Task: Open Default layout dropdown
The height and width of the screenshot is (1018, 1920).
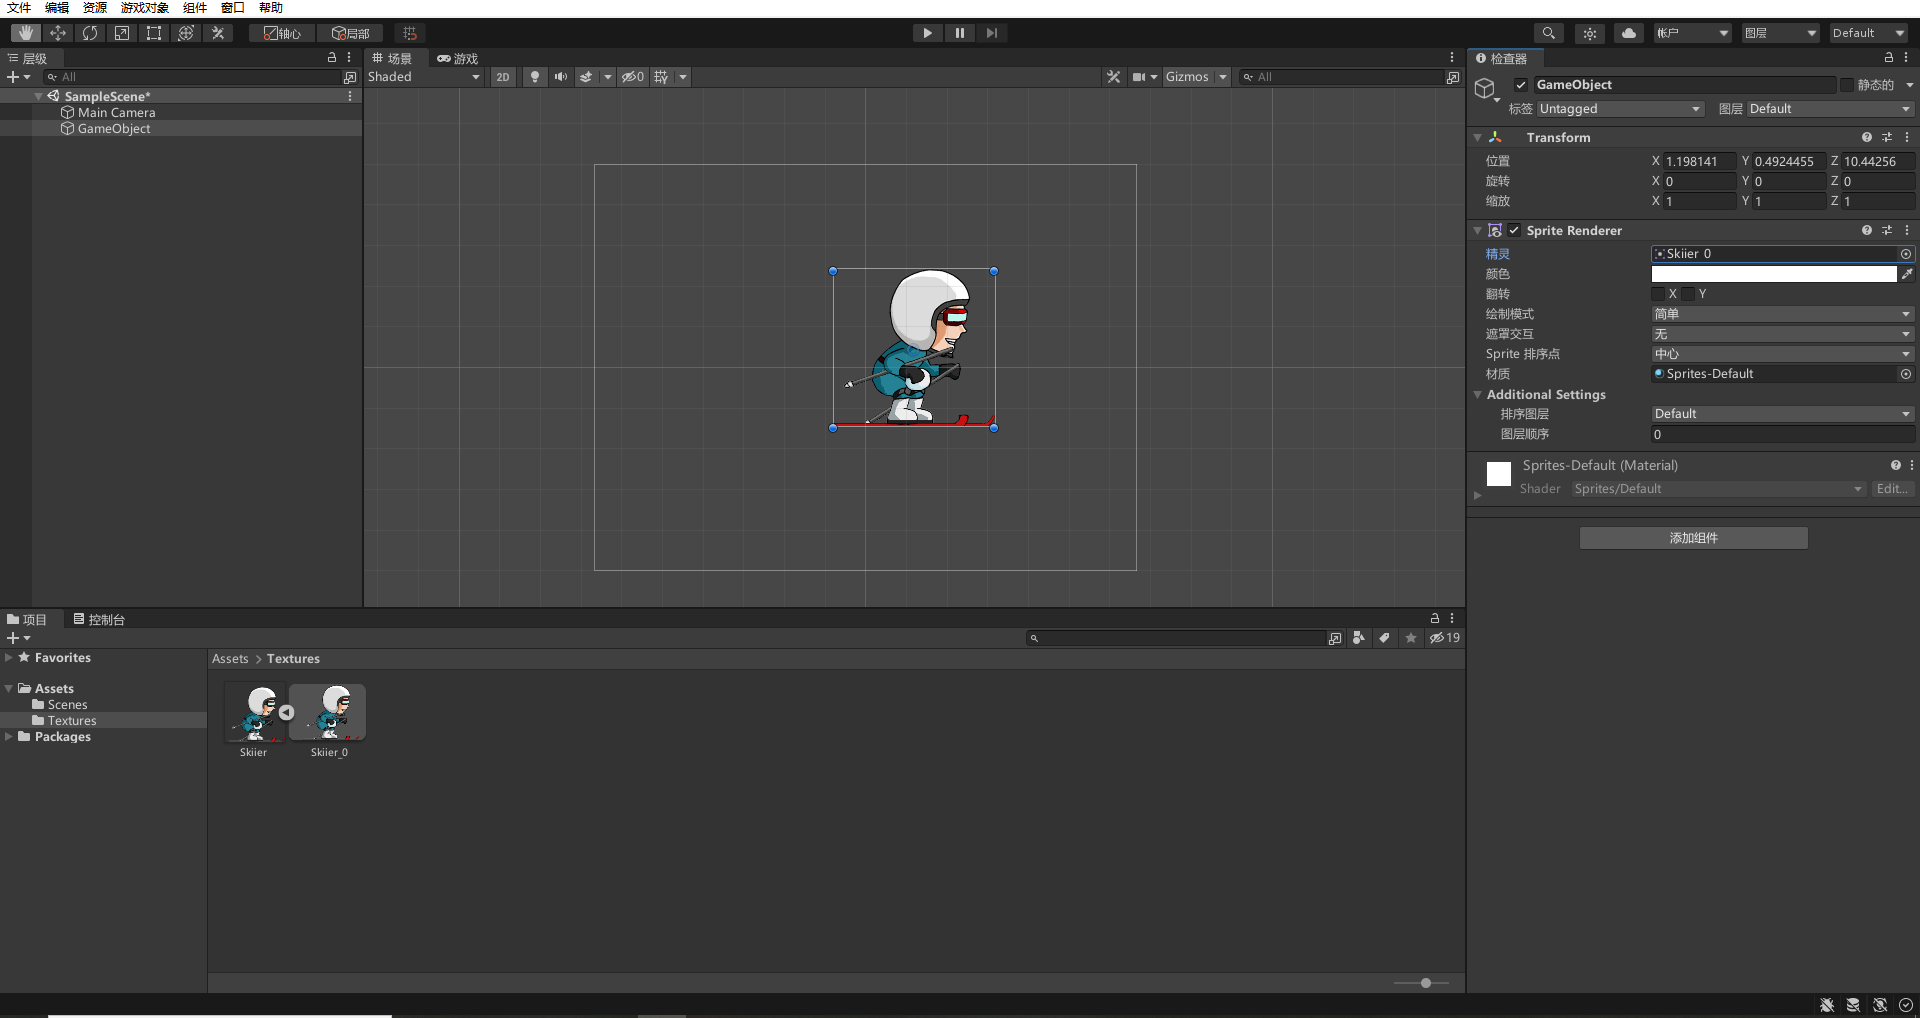Action: [x=1868, y=33]
